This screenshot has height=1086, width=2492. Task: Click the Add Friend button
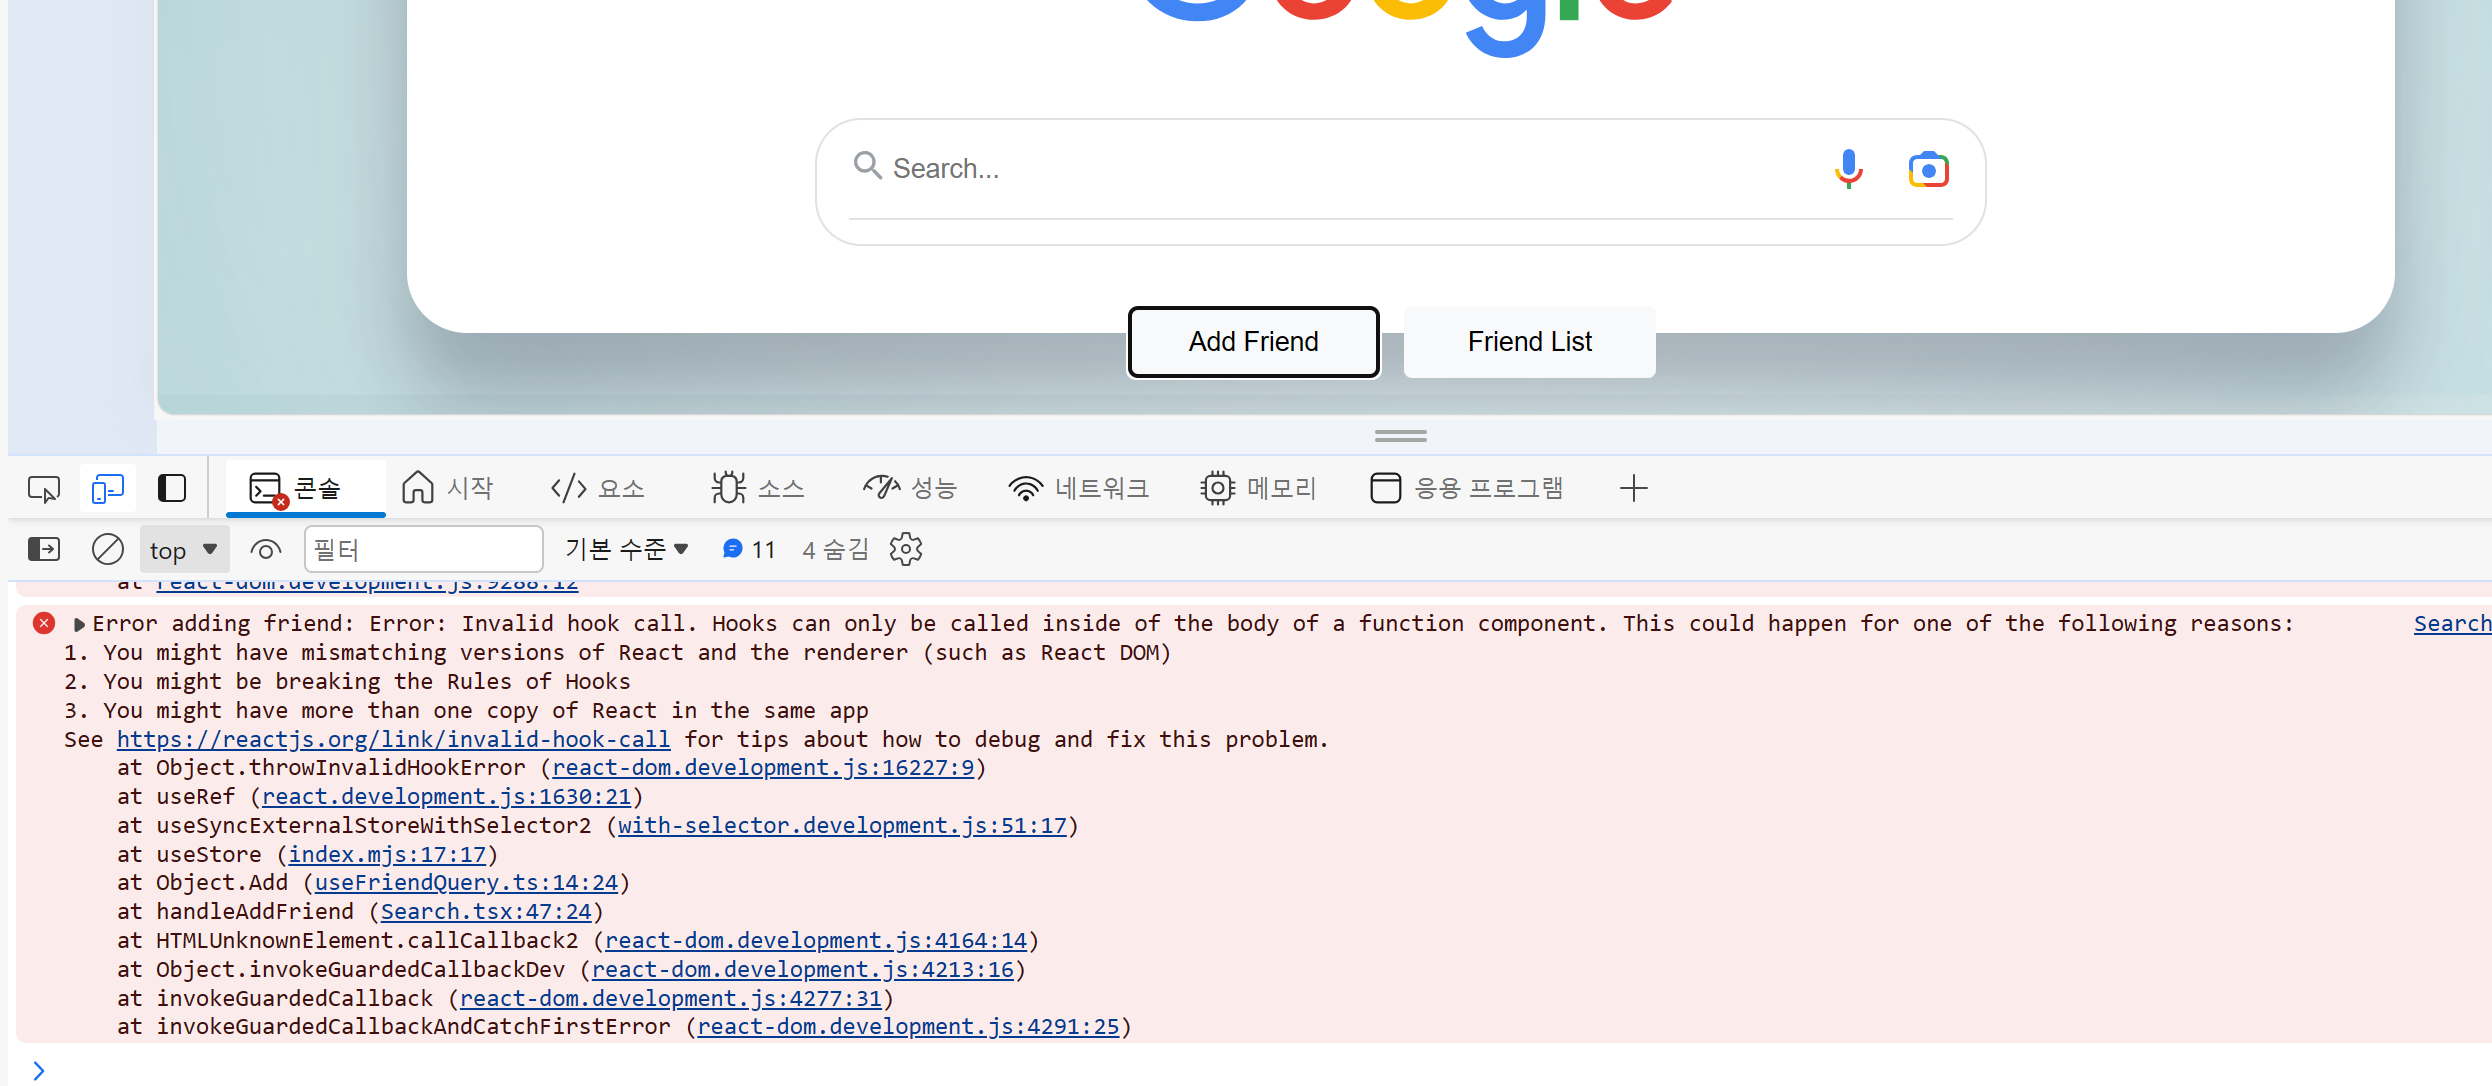pyautogui.click(x=1253, y=342)
